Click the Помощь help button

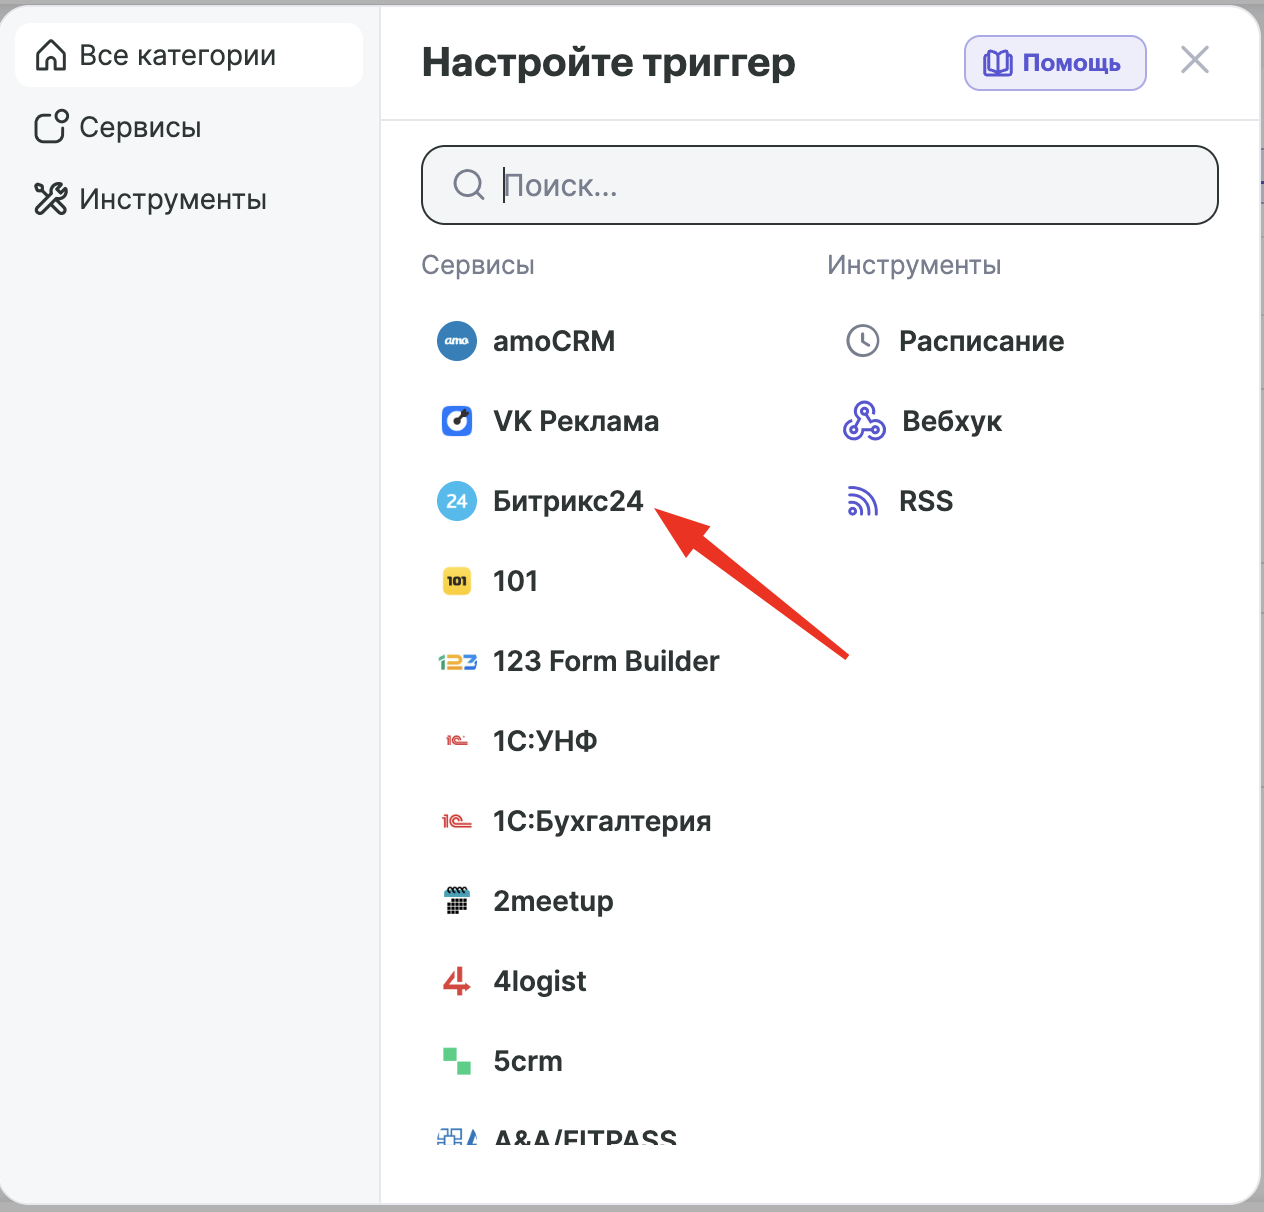pos(1055,63)
